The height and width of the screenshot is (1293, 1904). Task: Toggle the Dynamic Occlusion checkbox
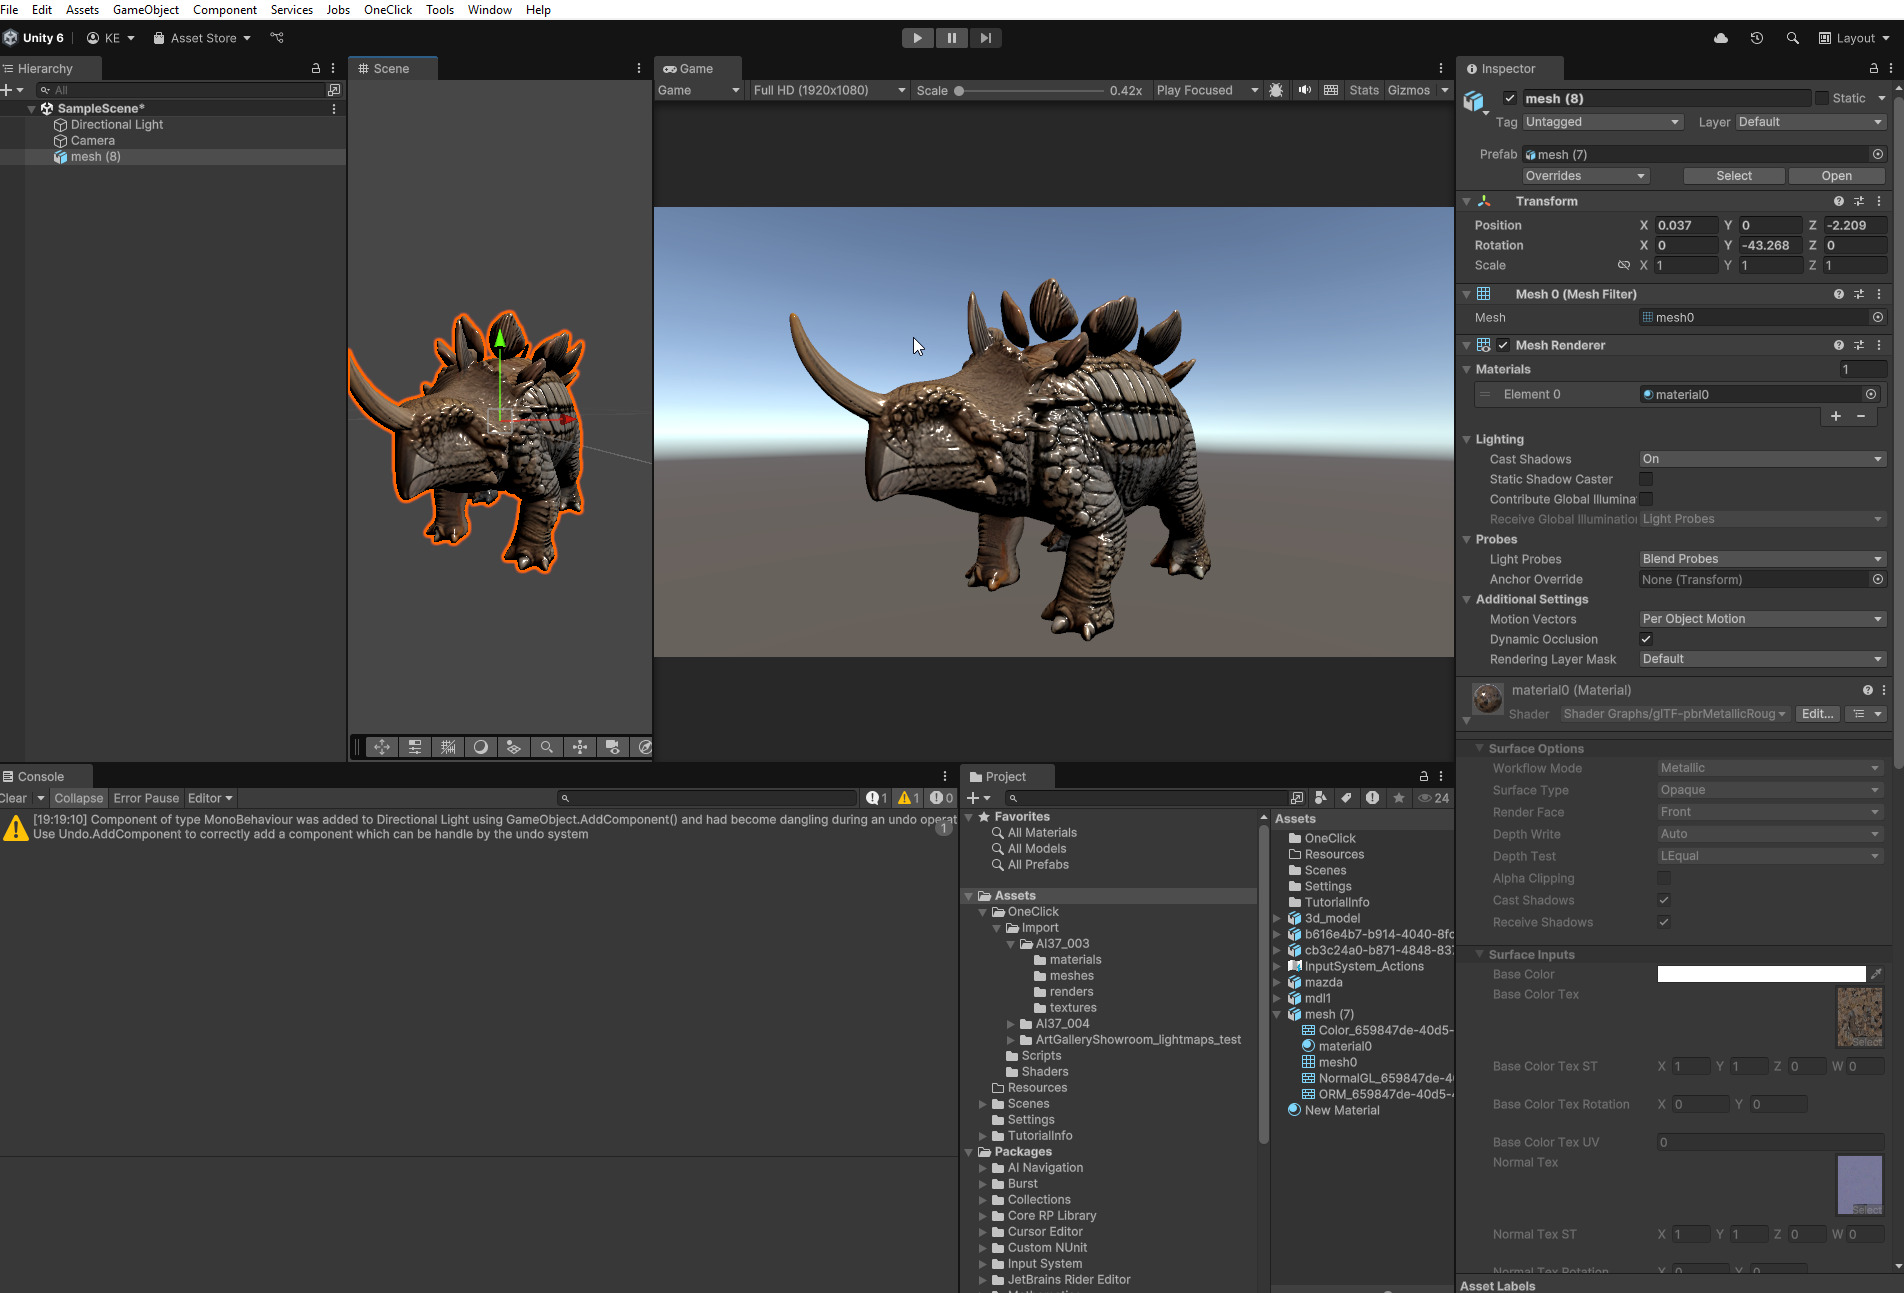1646,639
